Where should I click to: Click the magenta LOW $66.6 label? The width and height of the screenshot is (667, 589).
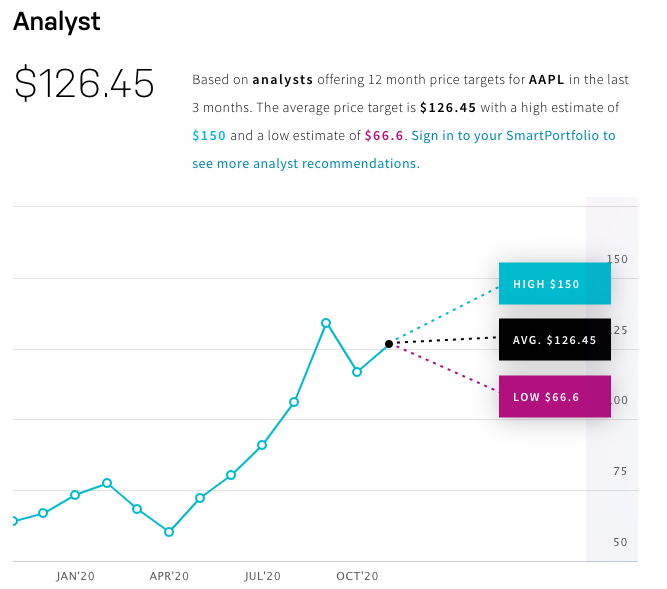[554, 397]
